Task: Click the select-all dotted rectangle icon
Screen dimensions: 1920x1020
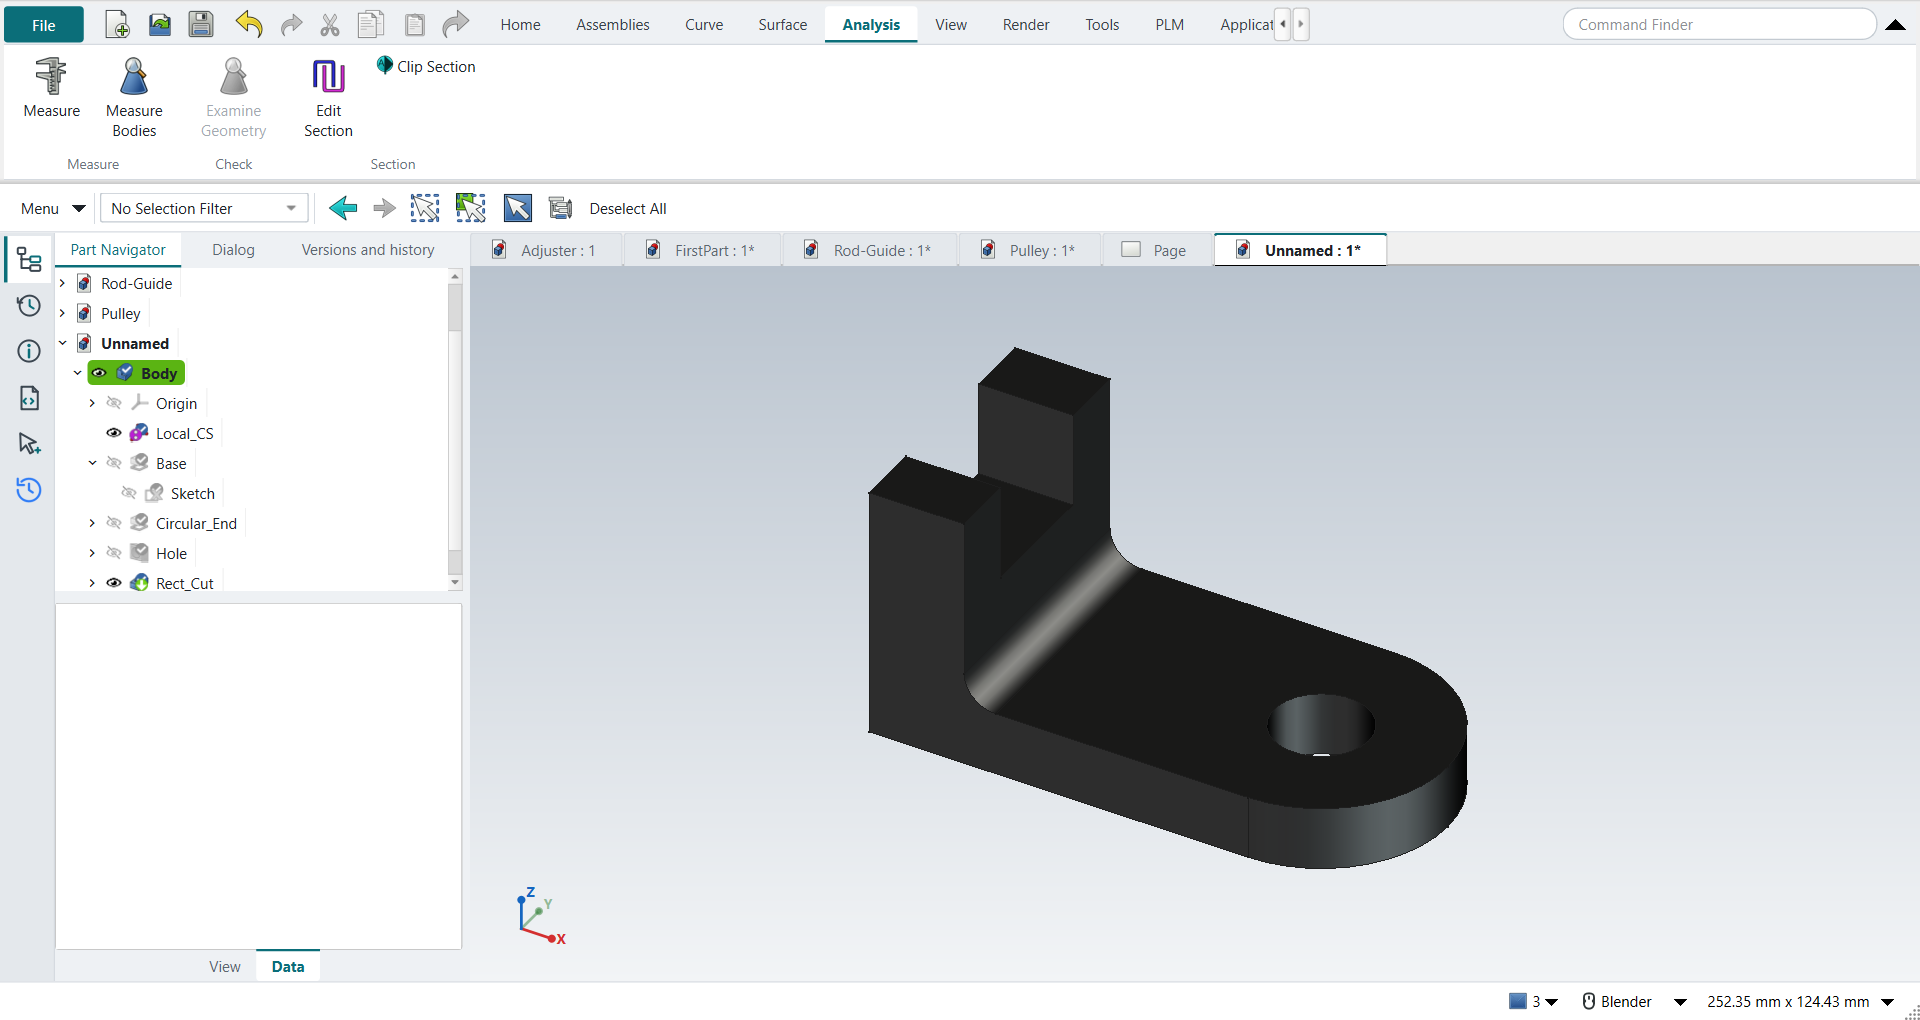Action: point(425,208)
